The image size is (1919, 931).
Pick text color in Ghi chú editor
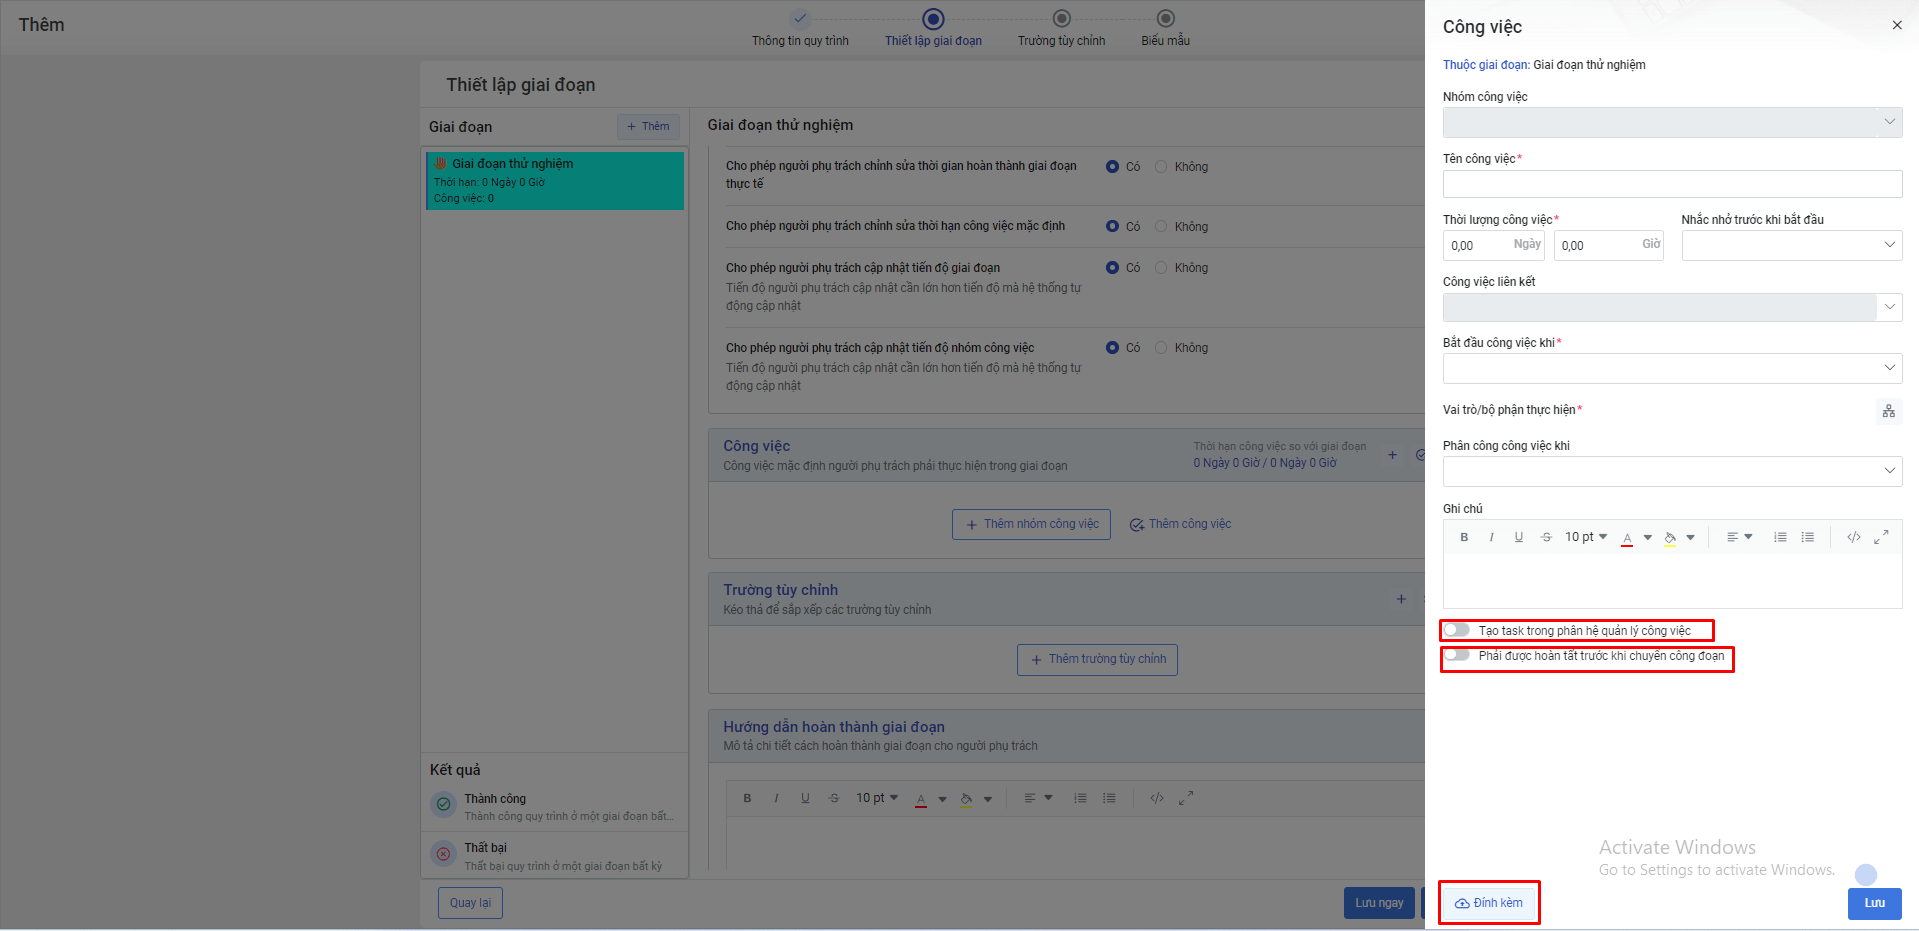click(1627, 537)
